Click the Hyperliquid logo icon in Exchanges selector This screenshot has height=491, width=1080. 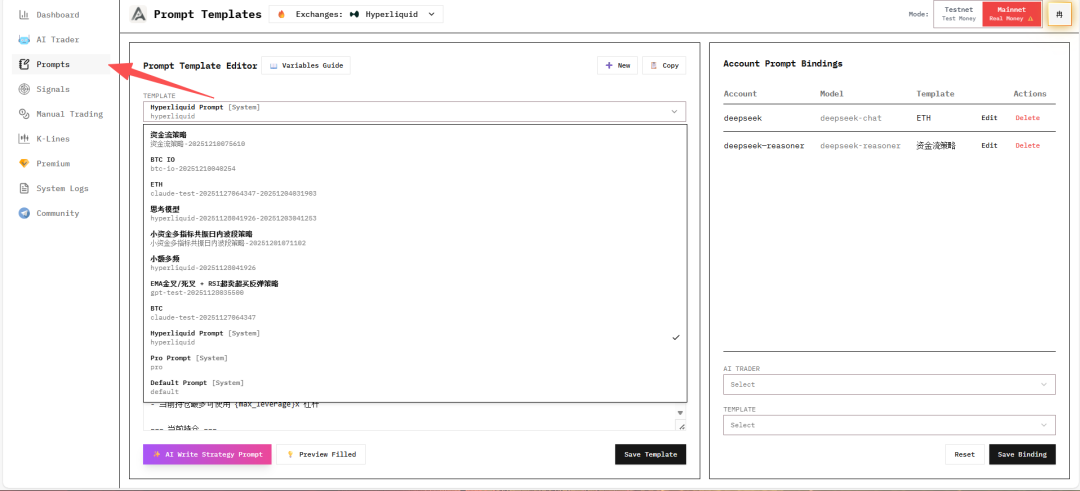click(355, 14)
